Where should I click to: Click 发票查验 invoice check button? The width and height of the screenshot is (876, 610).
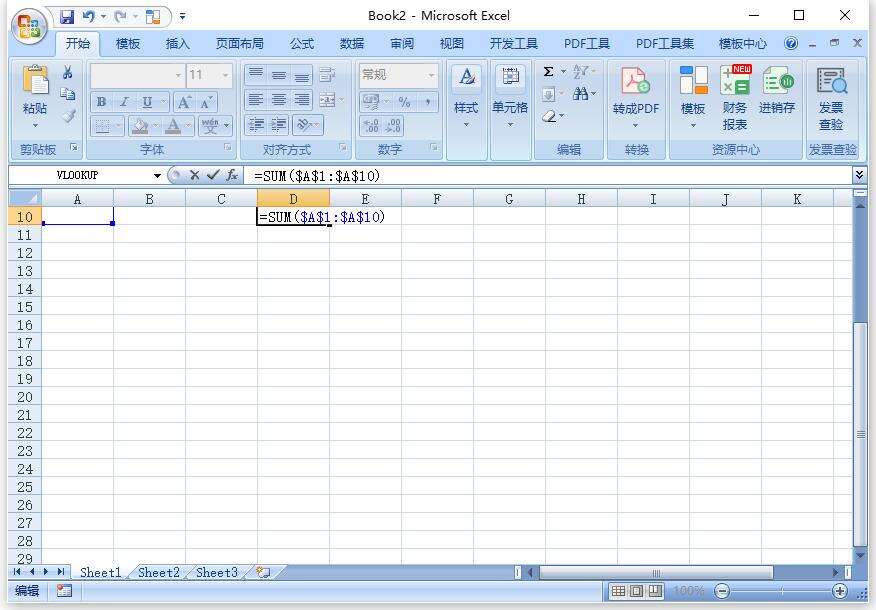tap(831, 98)
